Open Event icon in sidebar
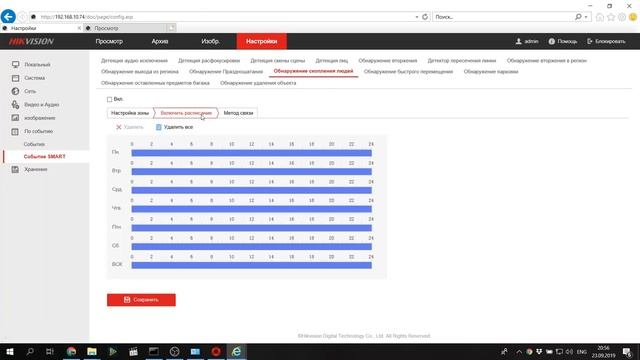The height and width of the screenshot is (360, 640). (16, 131)
